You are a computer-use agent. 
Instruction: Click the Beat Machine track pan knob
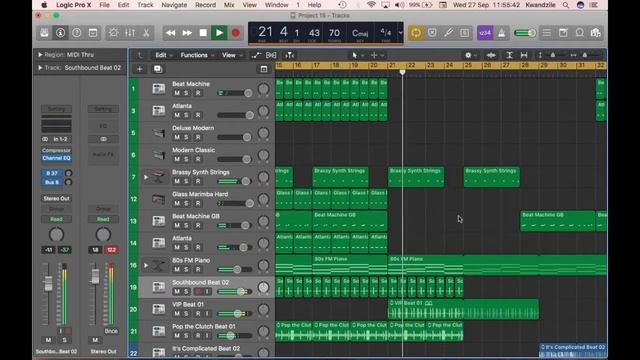264,89
